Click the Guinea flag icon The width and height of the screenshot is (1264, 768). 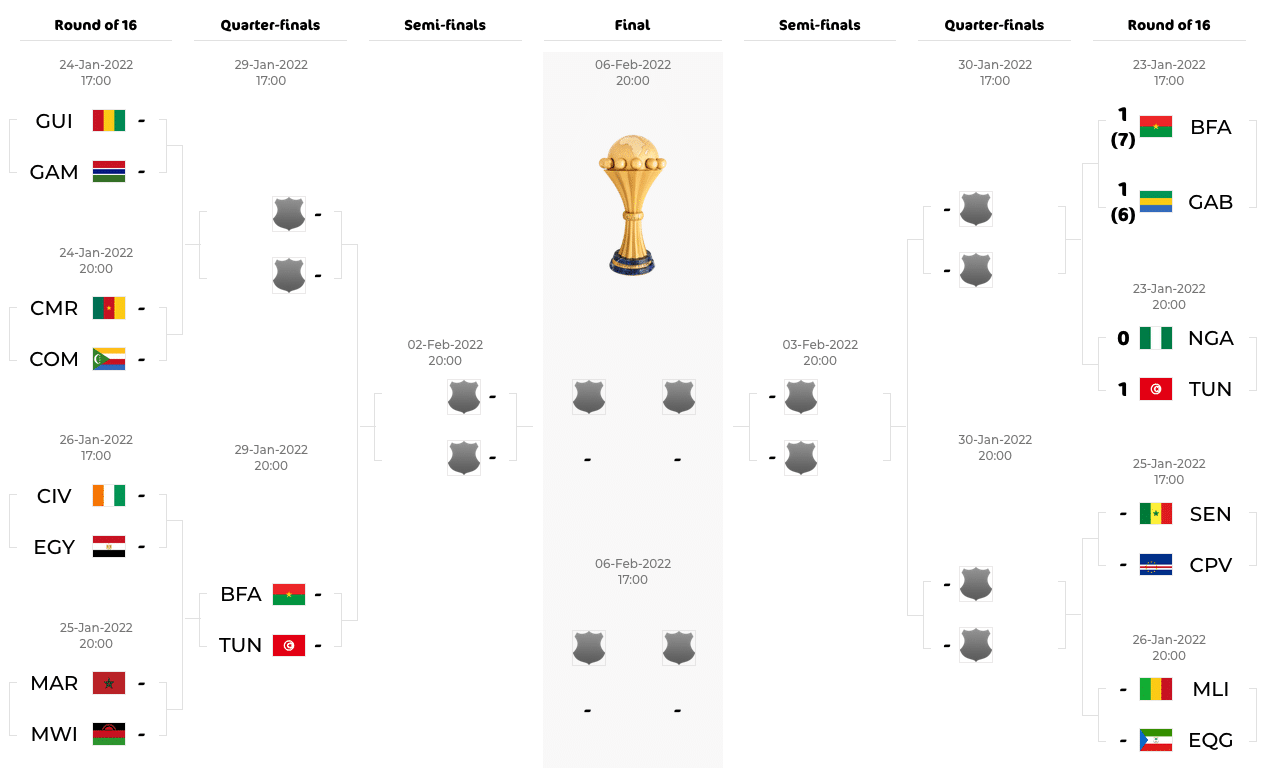(x=109, y=121)
